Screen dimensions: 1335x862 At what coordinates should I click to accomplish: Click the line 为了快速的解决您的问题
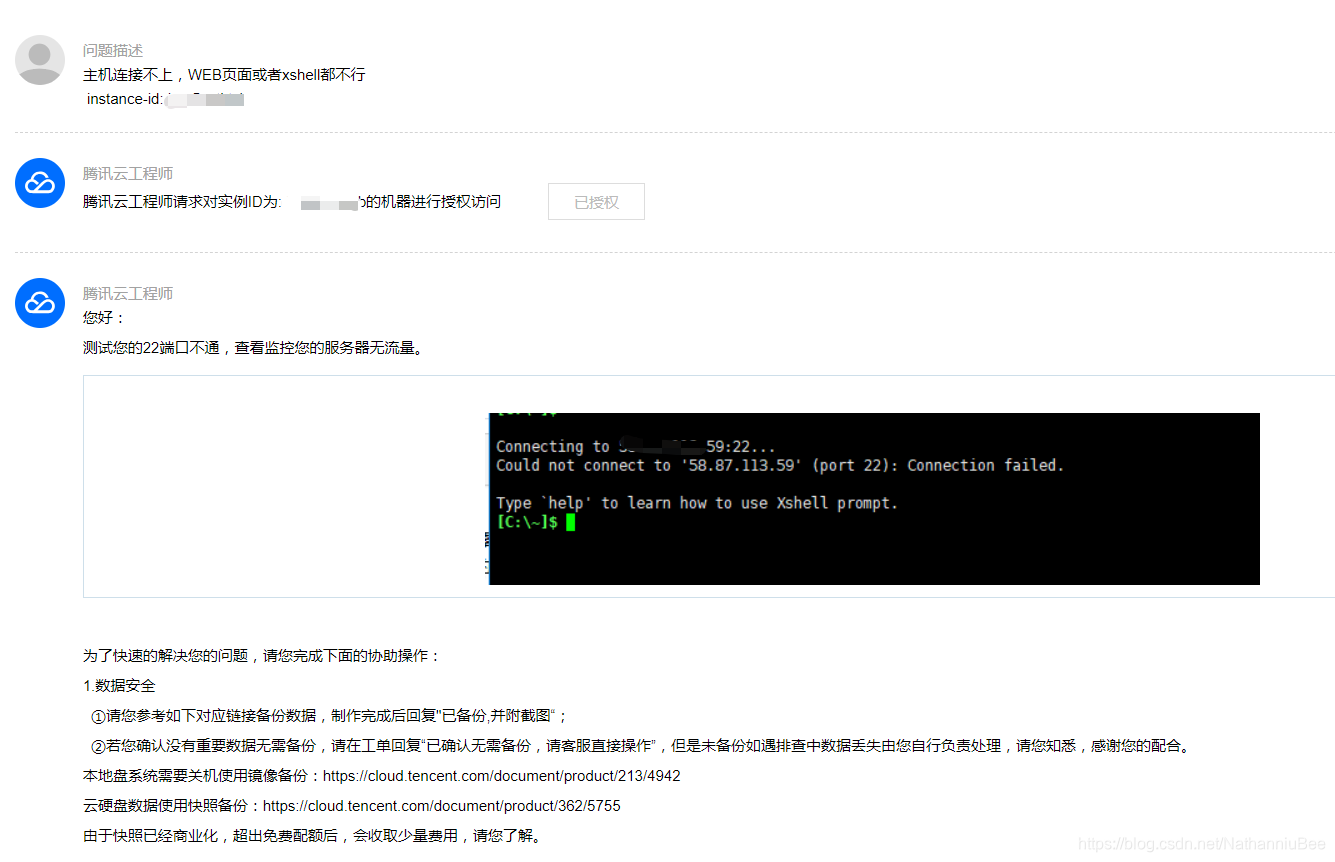coord(262,656)
